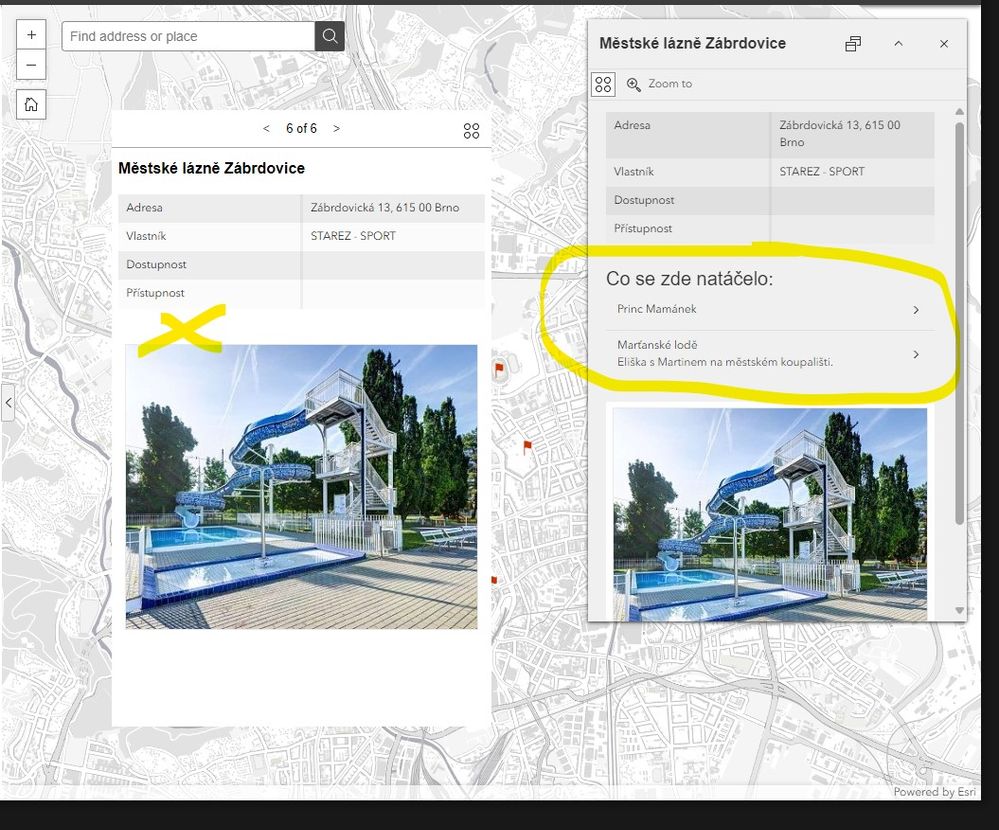Image resolution: width=999 pixels, height=830 pixels.
Task: Click the 'Vlastník' label in left panel
Action: (x=146, y=236)
